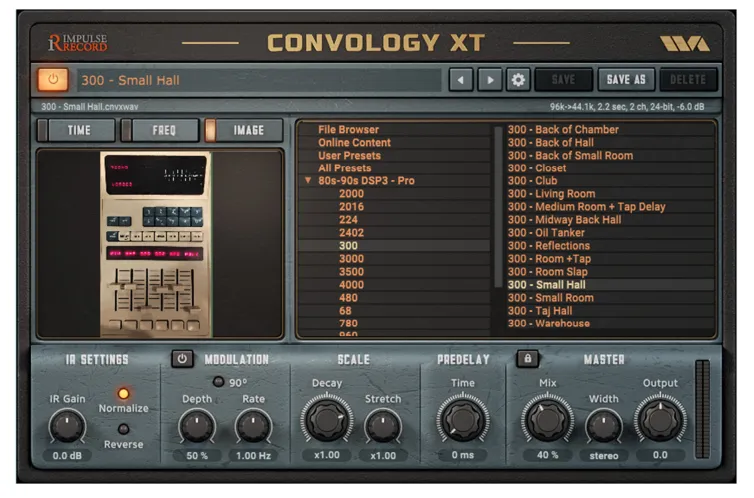The height and width of the screenshot is (498, 754).
Task: Click the Predelay 0 ms value field
Action: point(463,455)
